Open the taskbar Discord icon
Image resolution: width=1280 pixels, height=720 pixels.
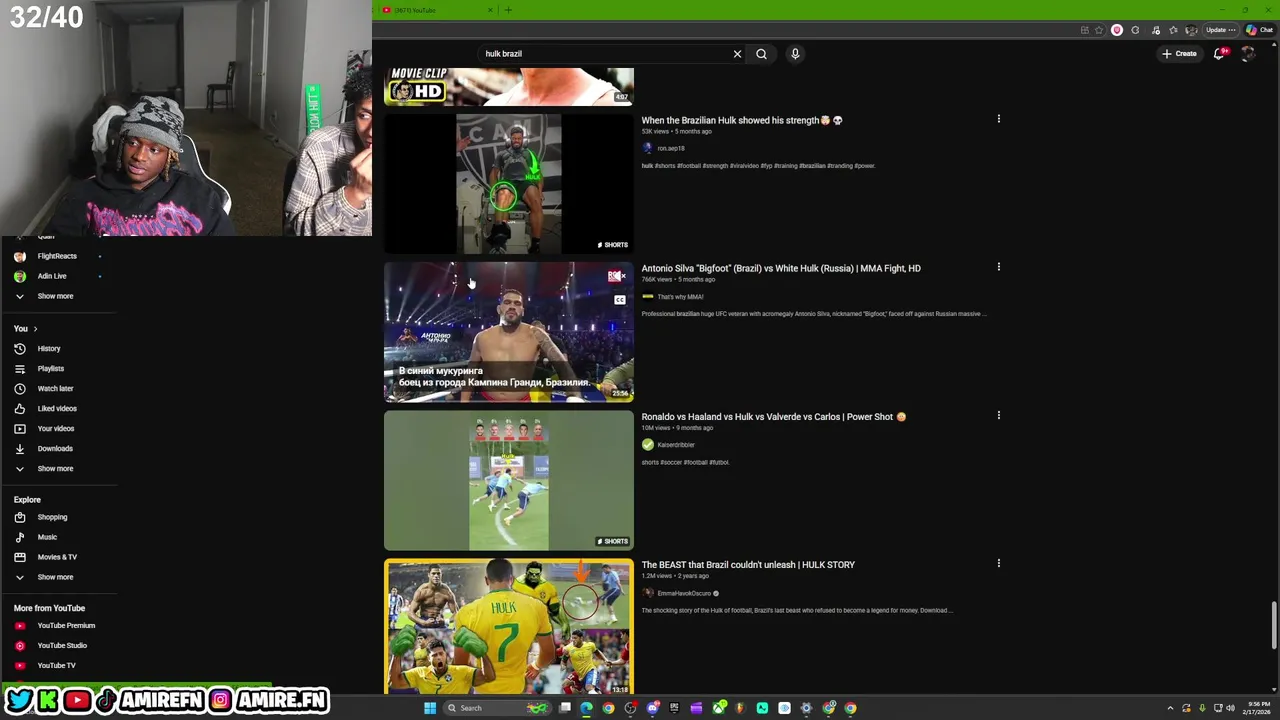(652, 708)
